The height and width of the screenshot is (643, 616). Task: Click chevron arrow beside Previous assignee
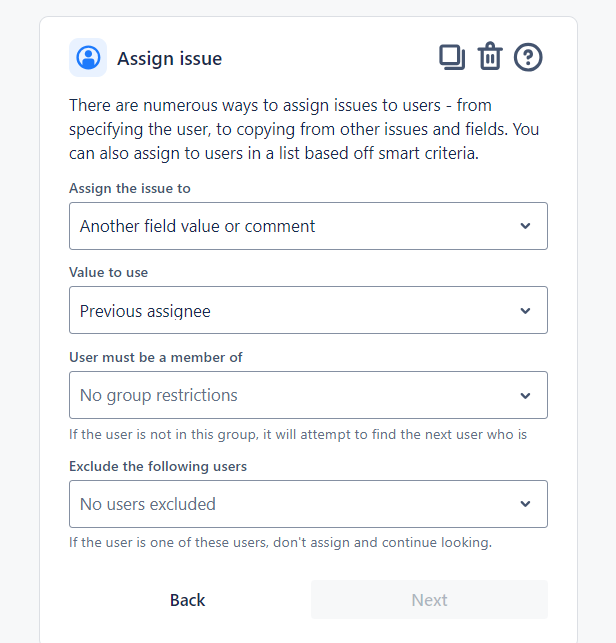click(526, 311)
